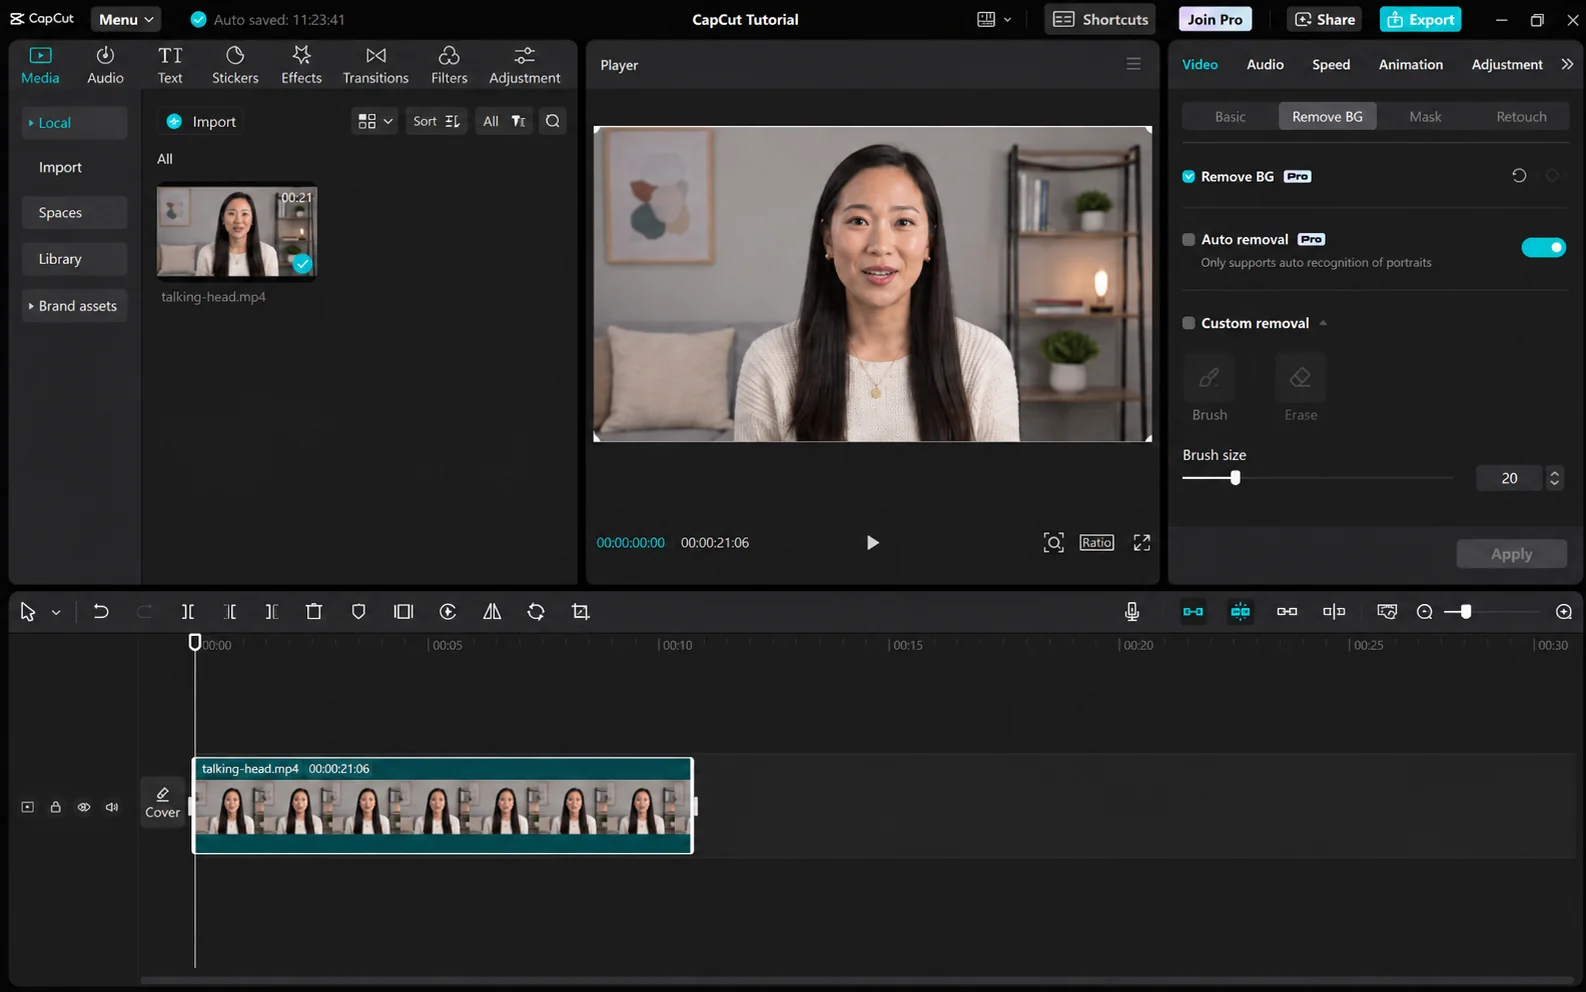This screenshot has height=992, width=1586.
Task: Click the search icon in media panel
Action: pyautogui.click(x=553, y=121)
